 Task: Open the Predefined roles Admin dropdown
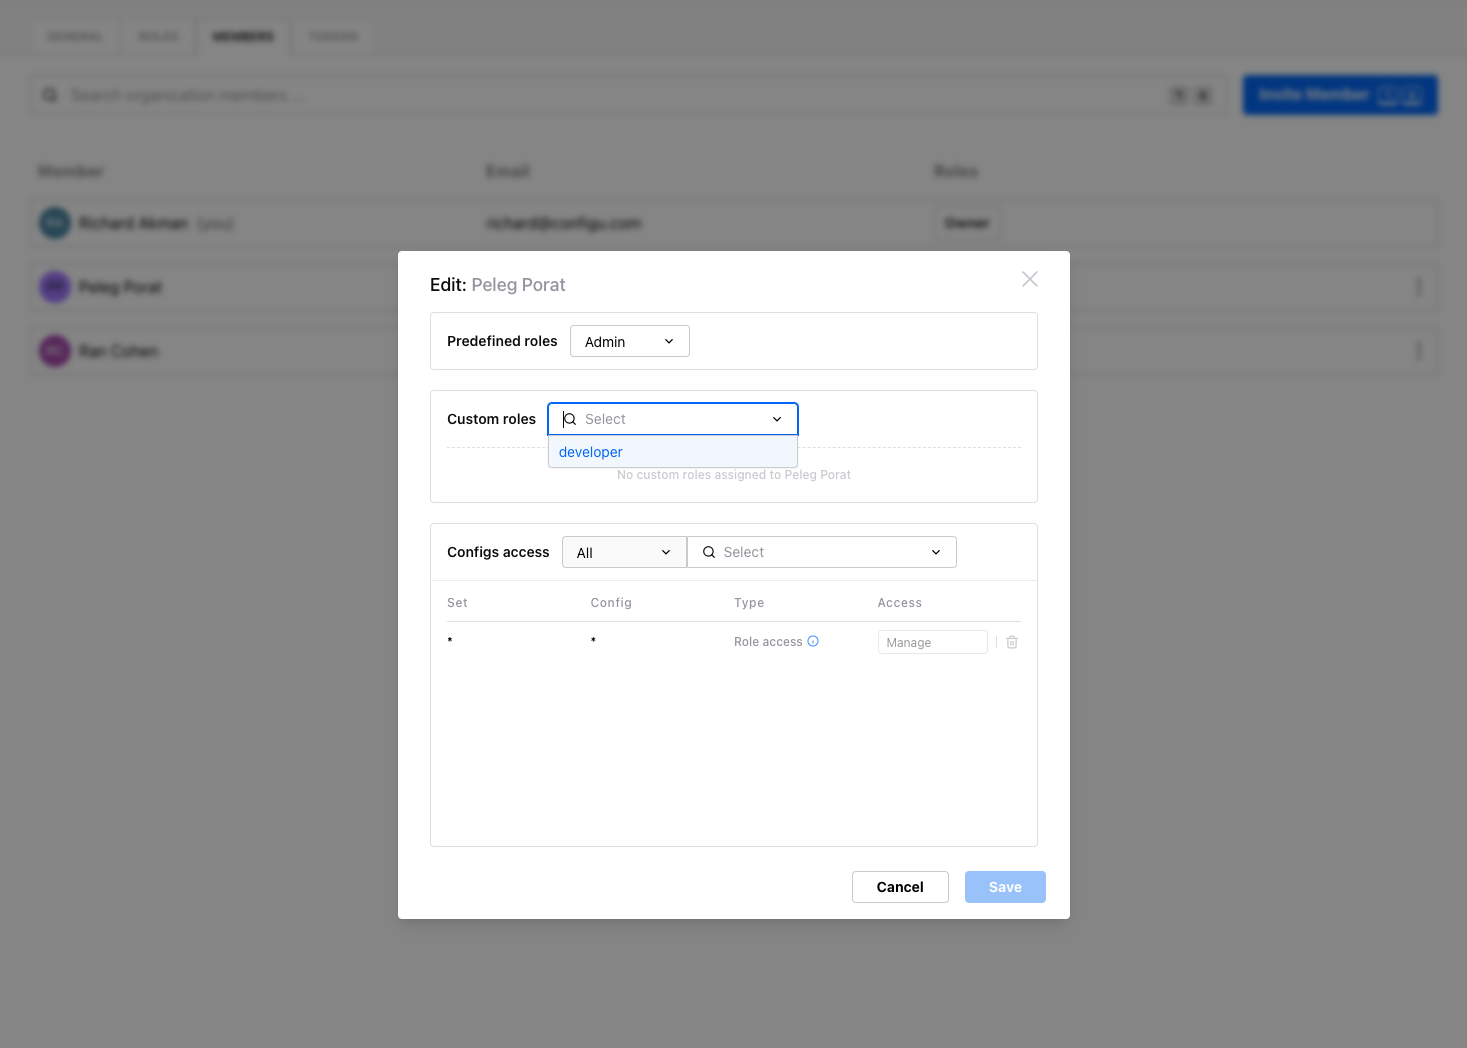[630, 341]
